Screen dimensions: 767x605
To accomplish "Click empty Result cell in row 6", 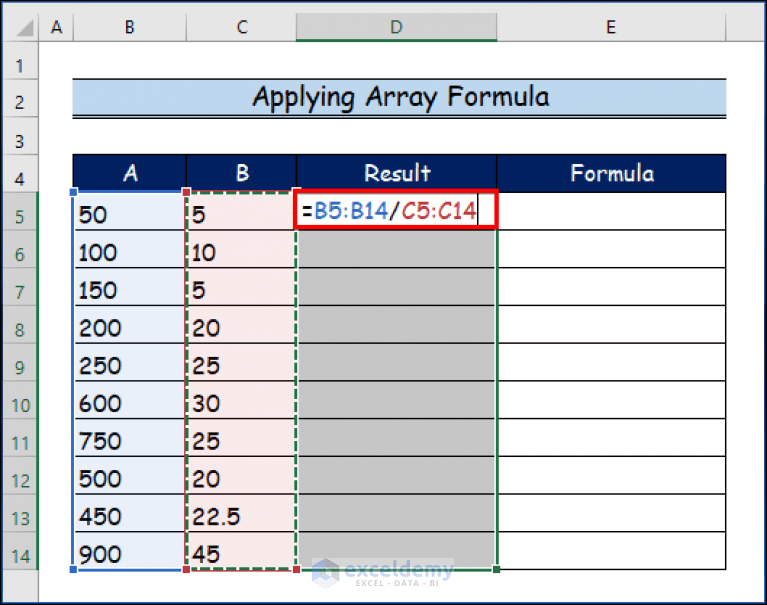I will (x=397, y=249).
